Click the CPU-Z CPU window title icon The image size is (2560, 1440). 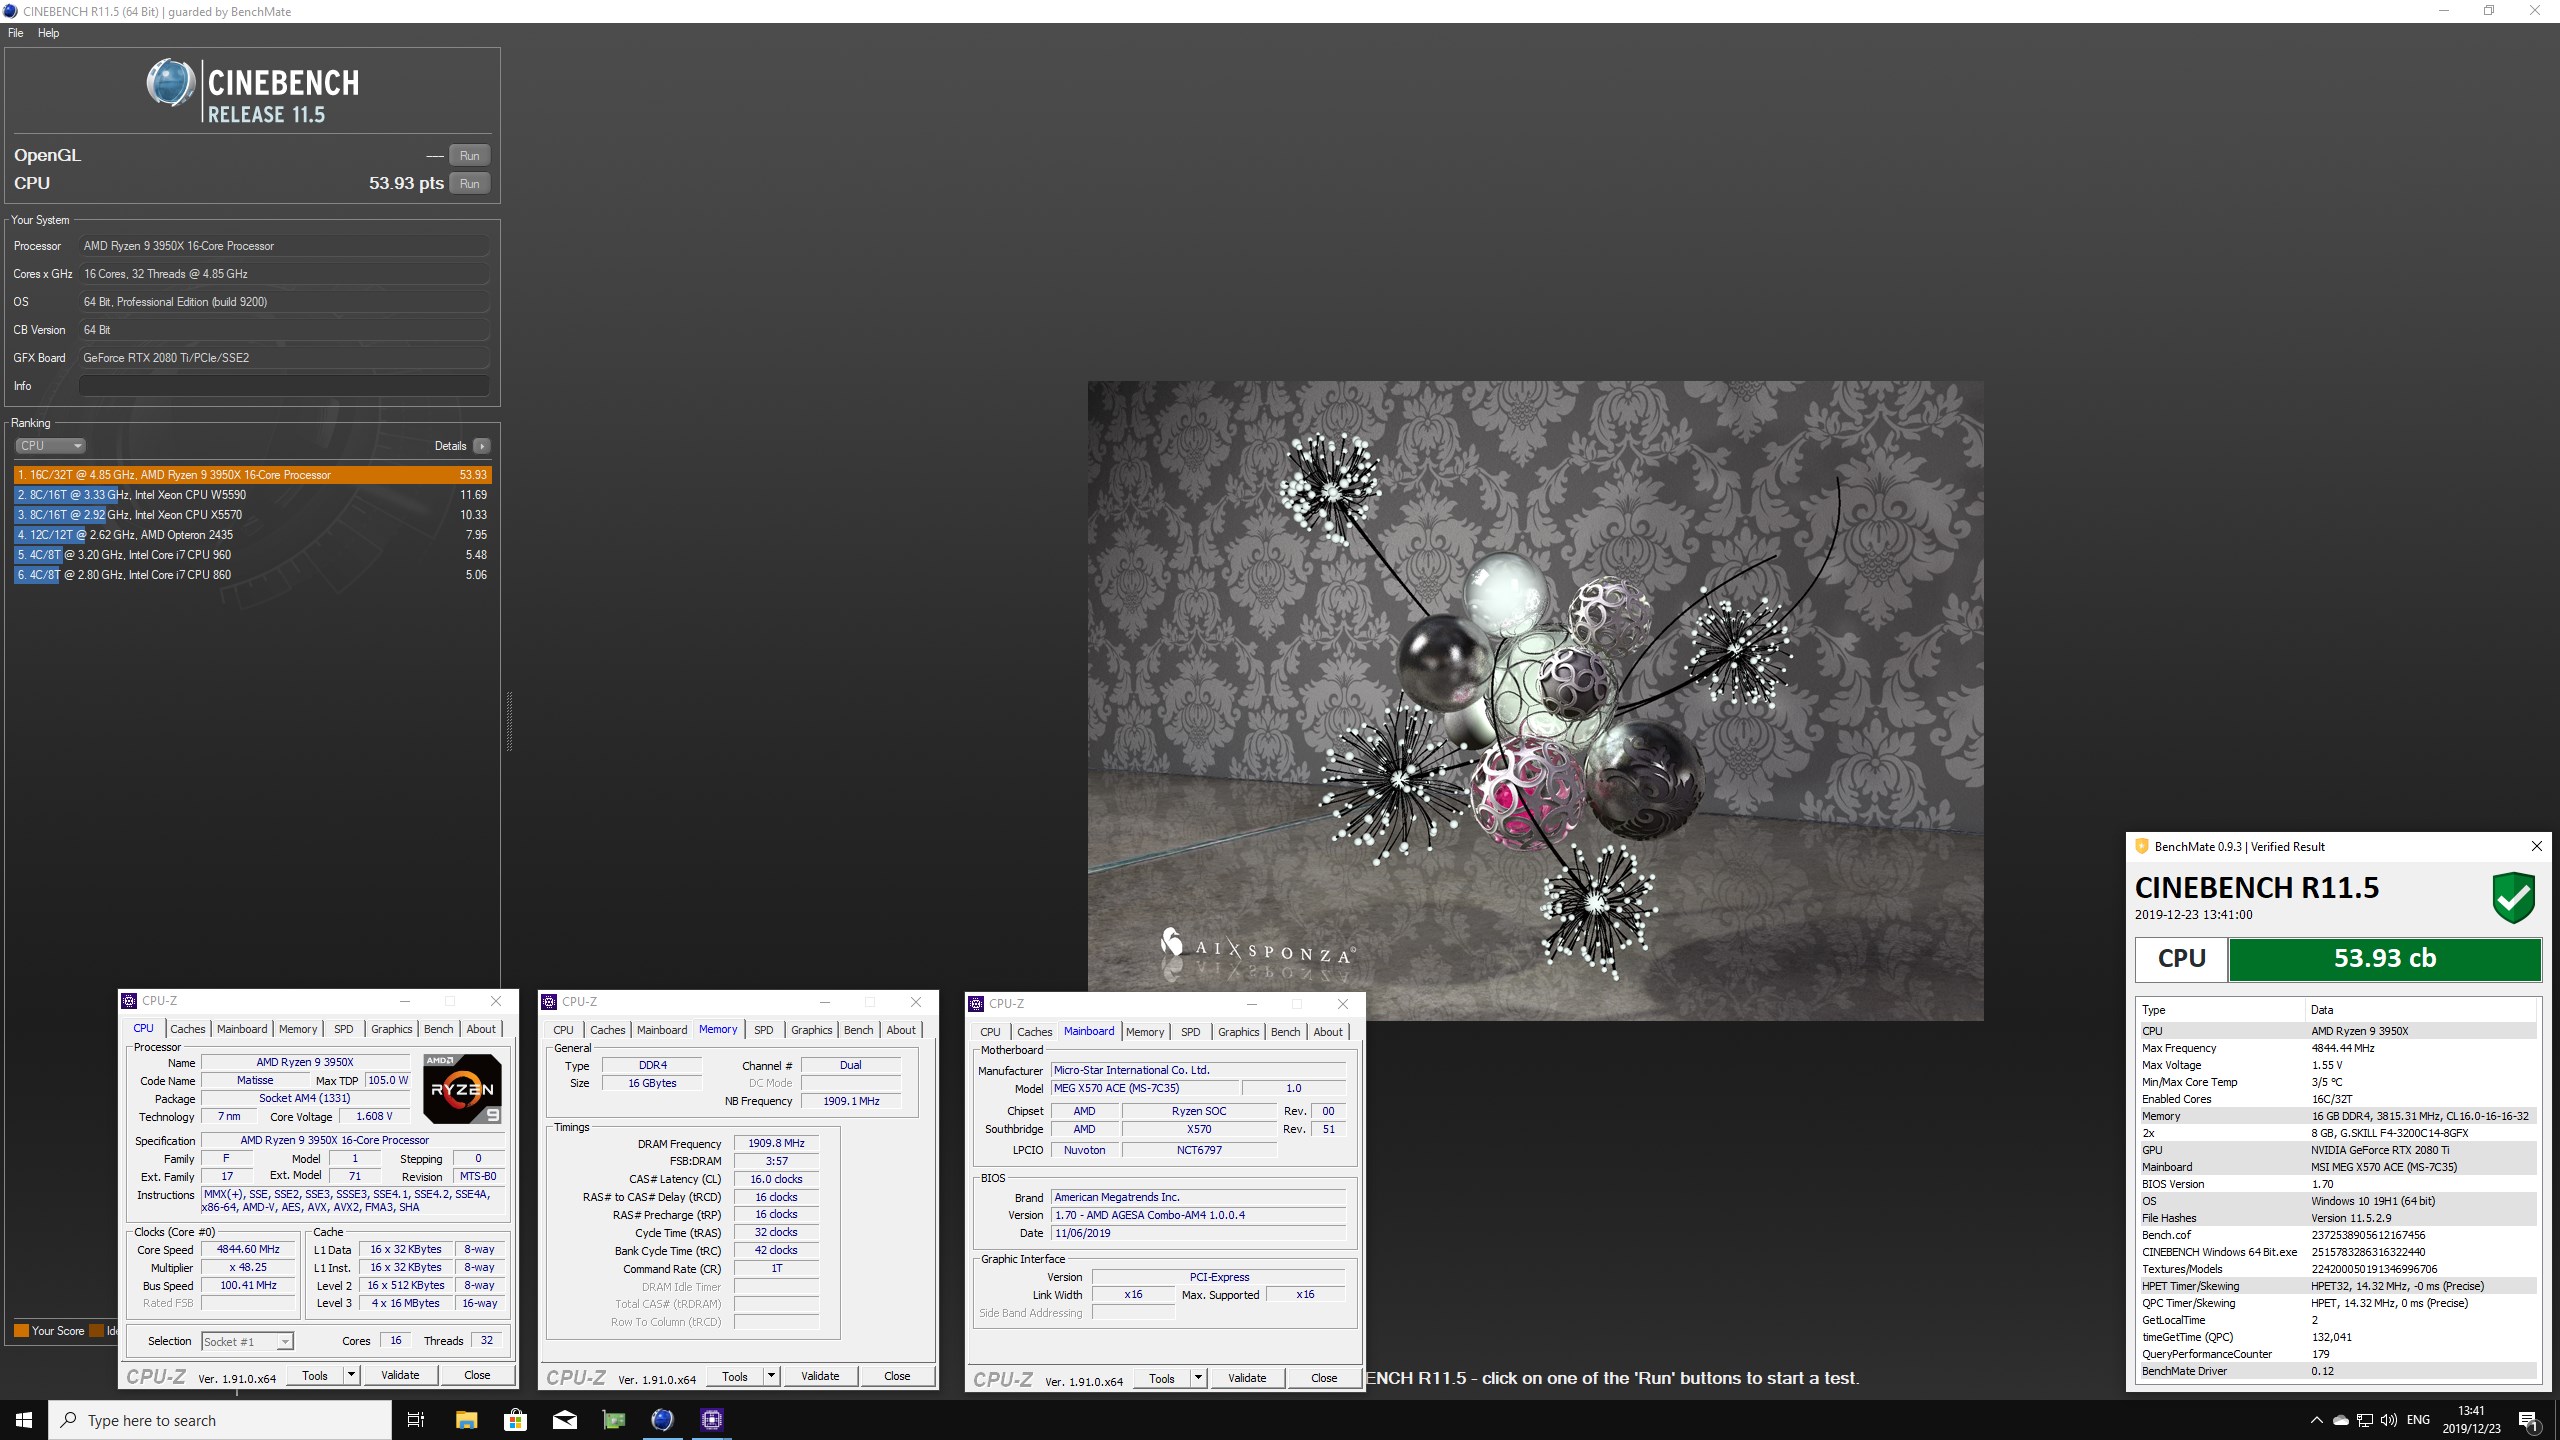pos(129,1001)
